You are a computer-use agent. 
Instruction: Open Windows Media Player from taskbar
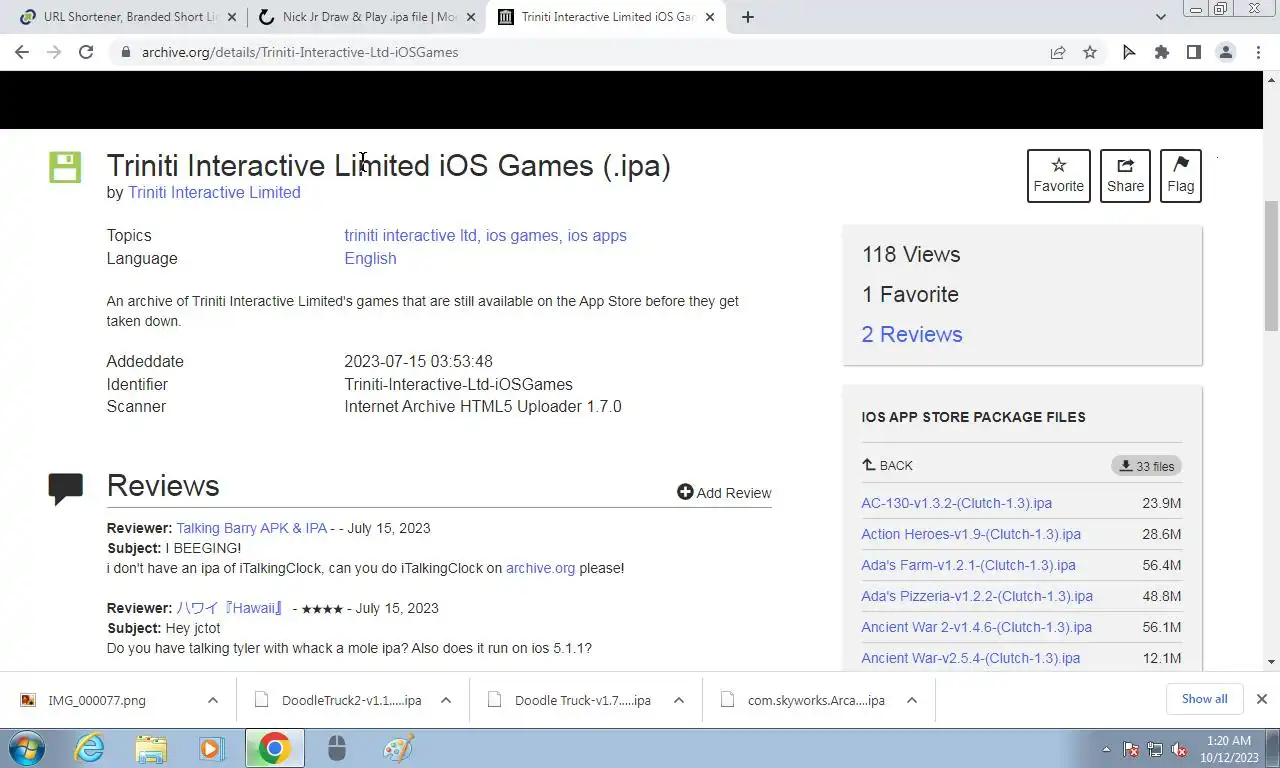211,748
